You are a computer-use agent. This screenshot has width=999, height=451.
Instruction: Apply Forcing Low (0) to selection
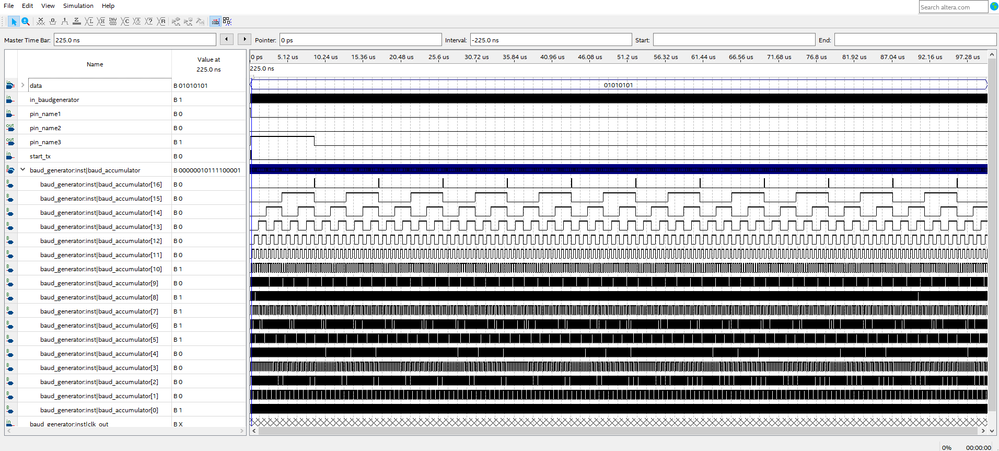point(52,21)
